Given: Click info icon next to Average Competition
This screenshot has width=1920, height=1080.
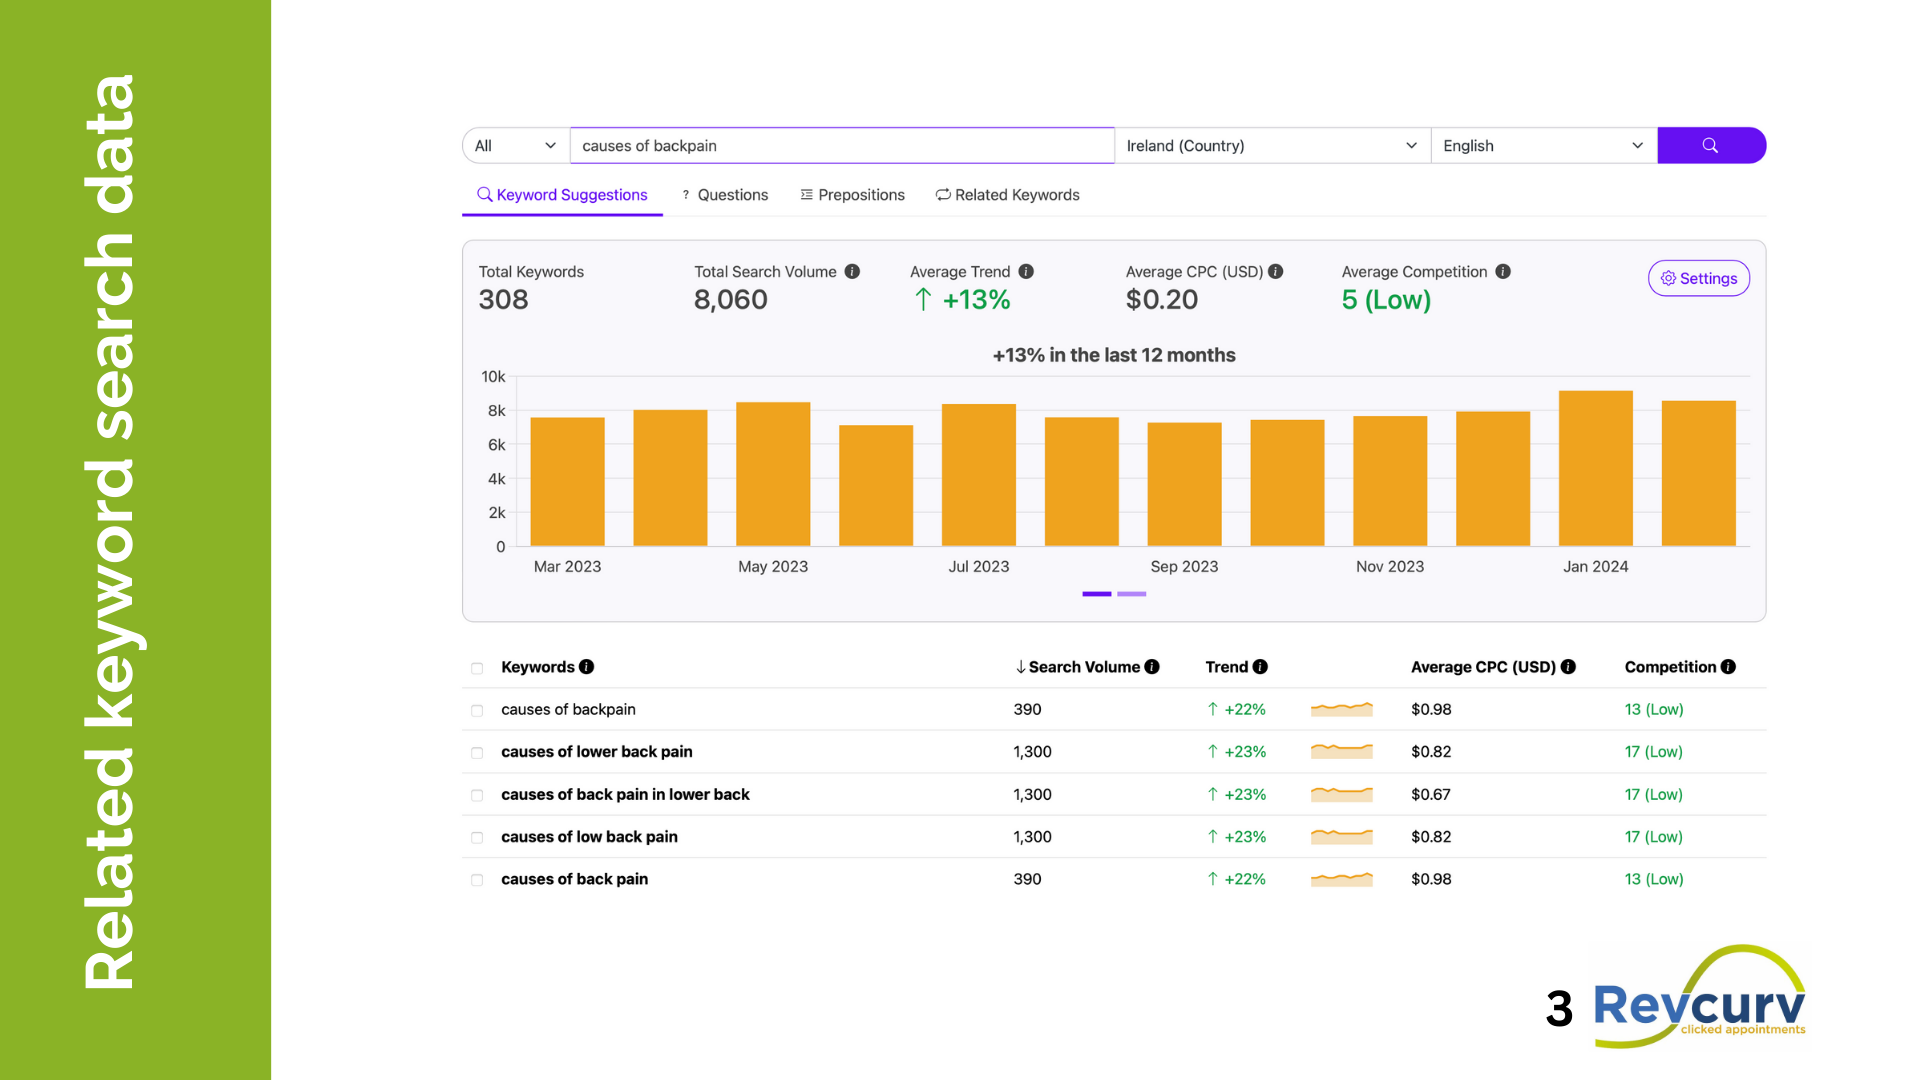Looking at the screenshot, I should pos(1502,271).
